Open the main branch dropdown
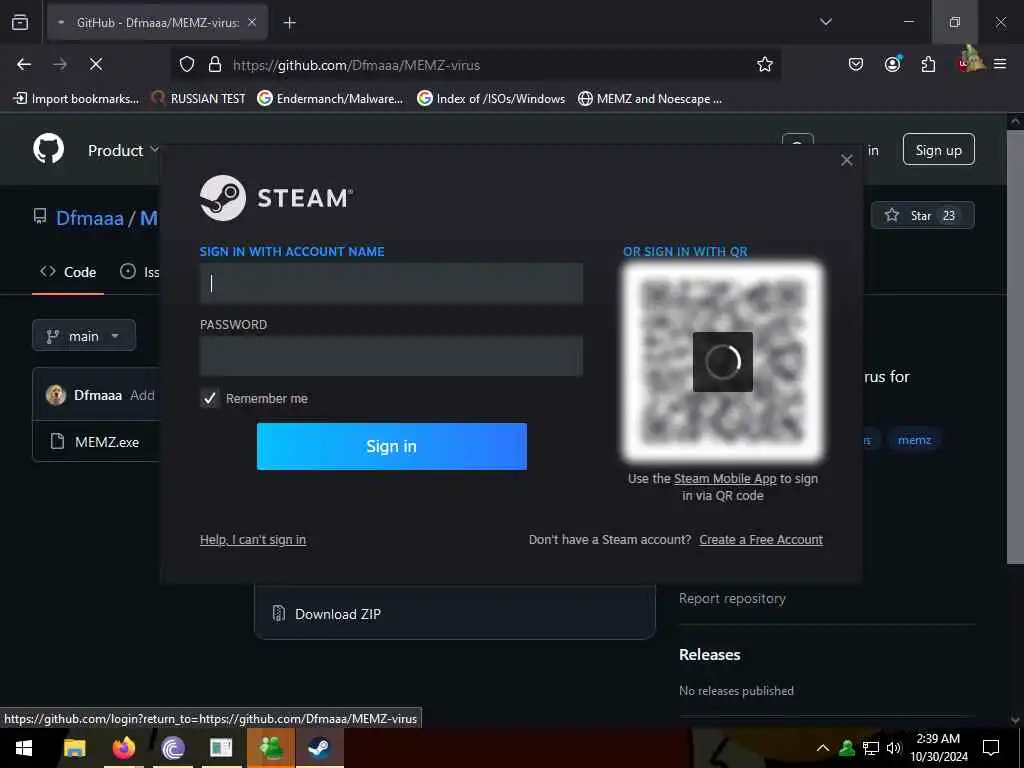 point(84,336)
